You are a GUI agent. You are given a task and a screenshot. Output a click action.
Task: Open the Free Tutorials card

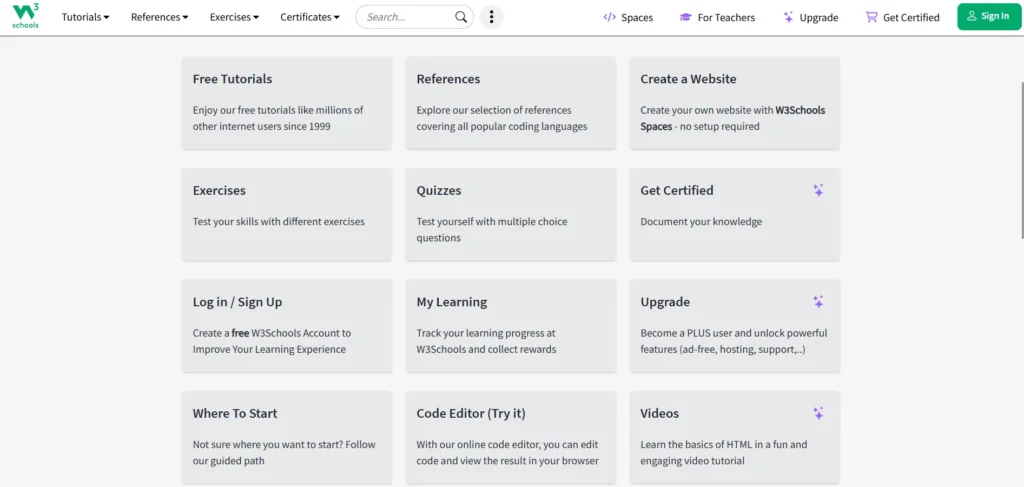coord(286,102)
